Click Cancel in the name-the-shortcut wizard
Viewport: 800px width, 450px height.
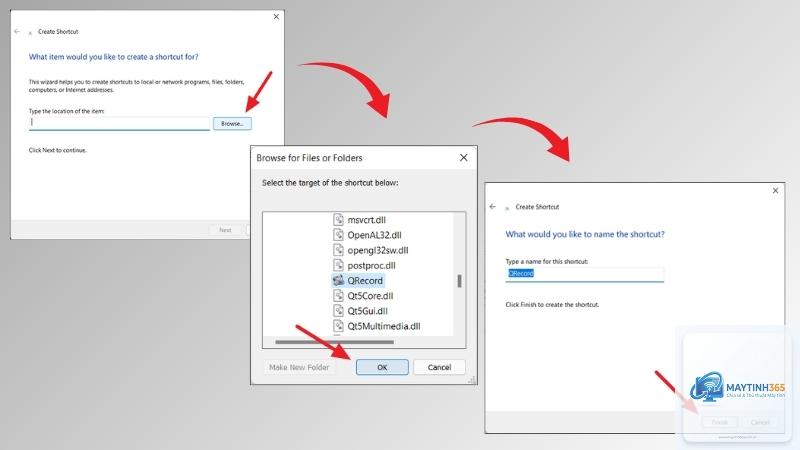[760, 422]
